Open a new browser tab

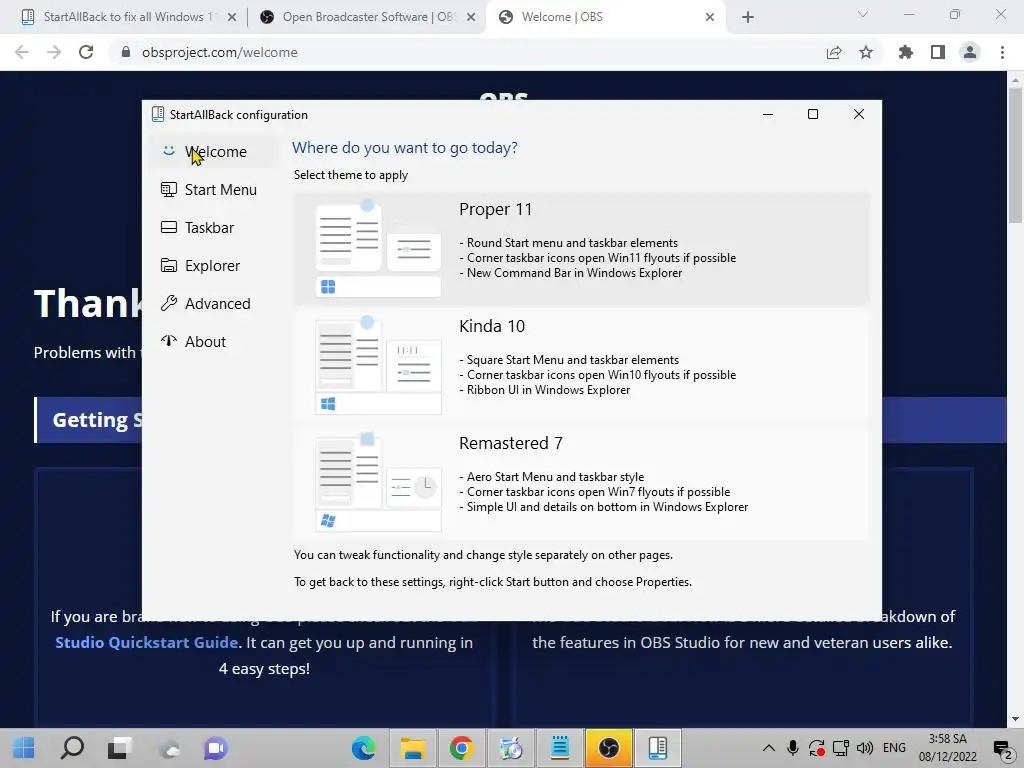point(748,17)
